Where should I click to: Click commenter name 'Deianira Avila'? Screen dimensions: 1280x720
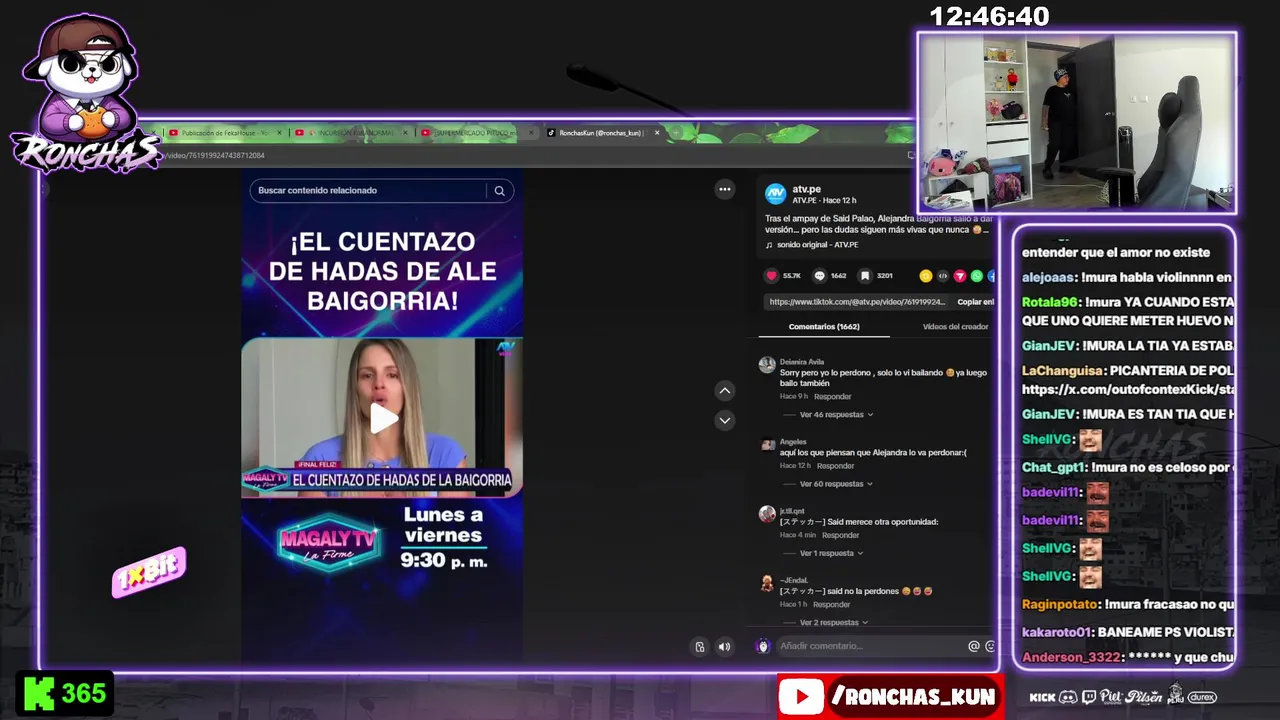(802, 362)
